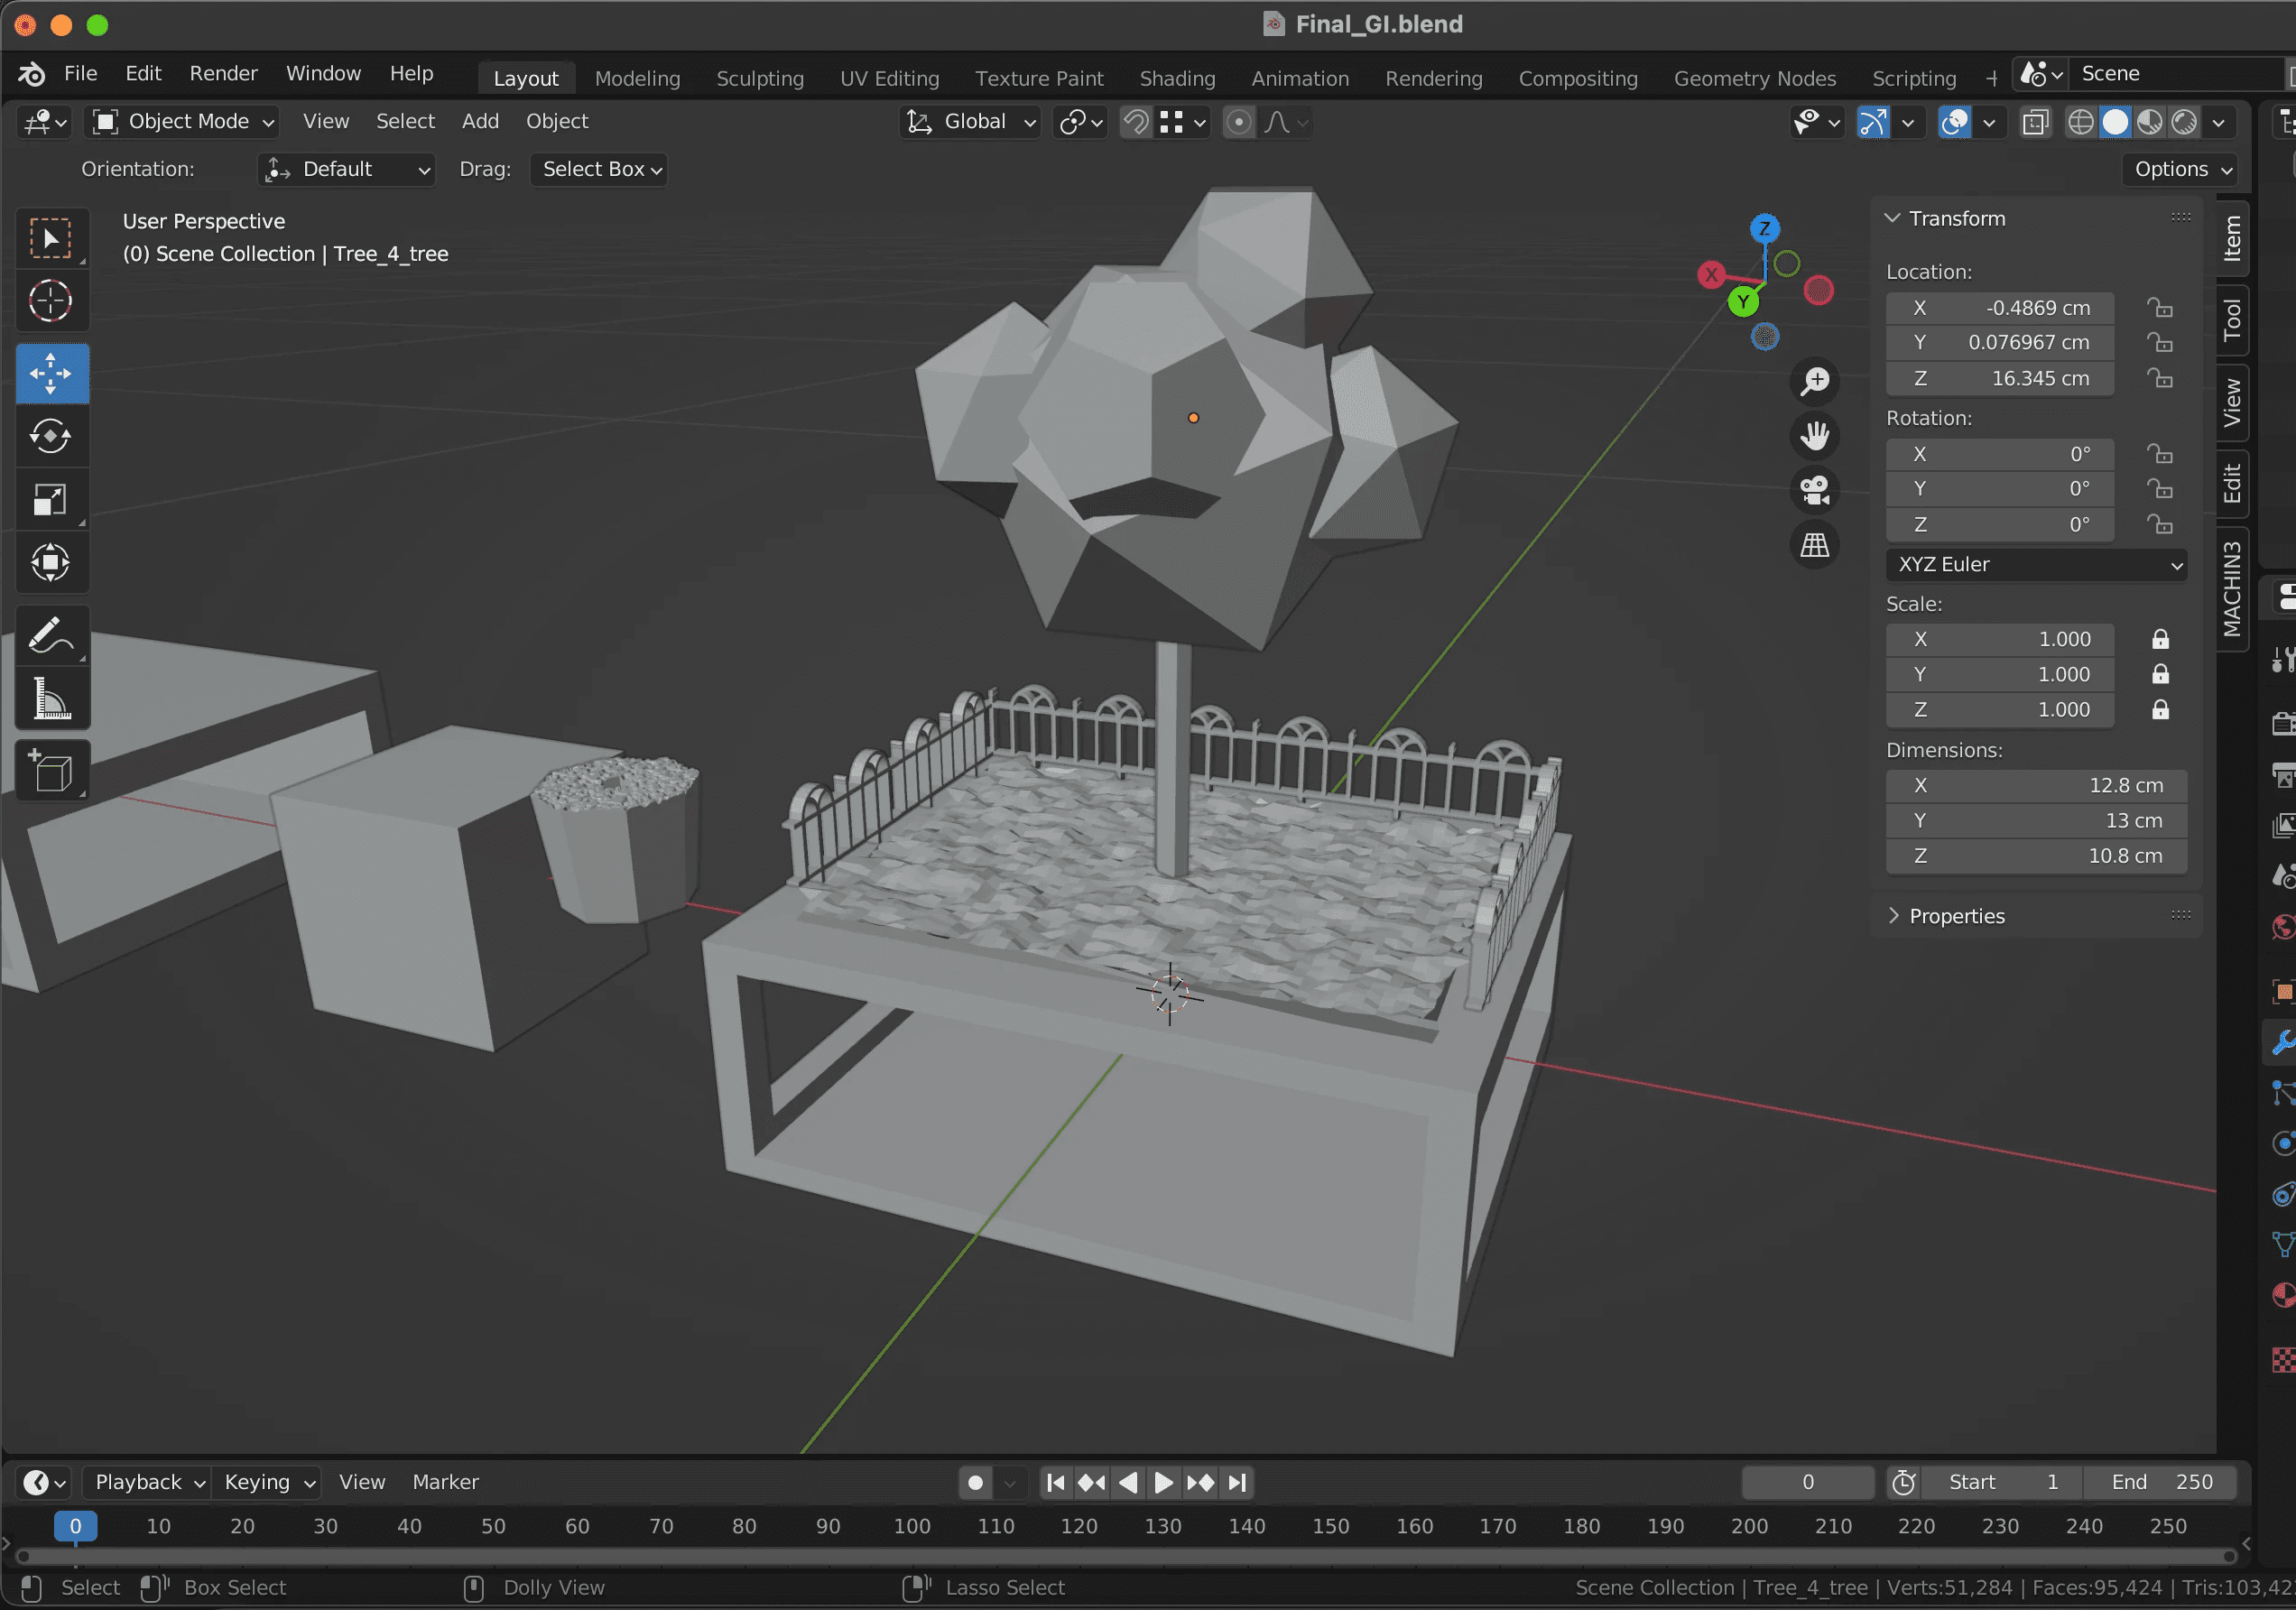Activate the Scale tool
Screen dimensions: 2296x1610
[51, 500]
